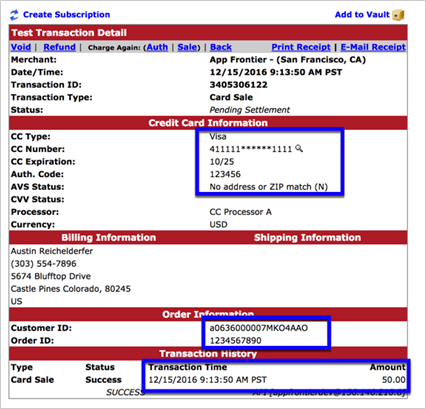Click the Transaction History section header
426x409 pixels.
208,354
